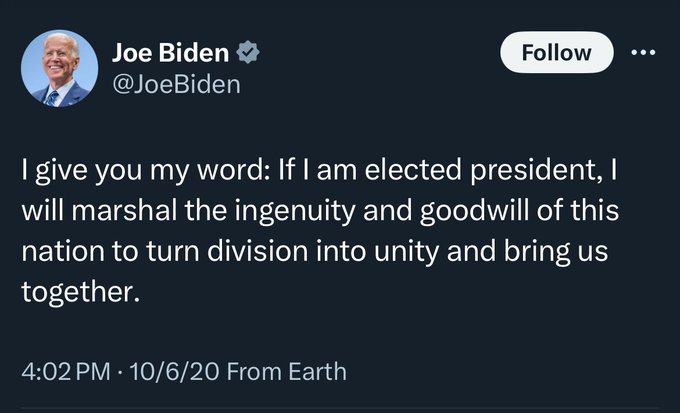Image resolution: width=680 pixels, height=413 pixels.
Task: Click the 4:02 PM timestamp
Action: 65,372
